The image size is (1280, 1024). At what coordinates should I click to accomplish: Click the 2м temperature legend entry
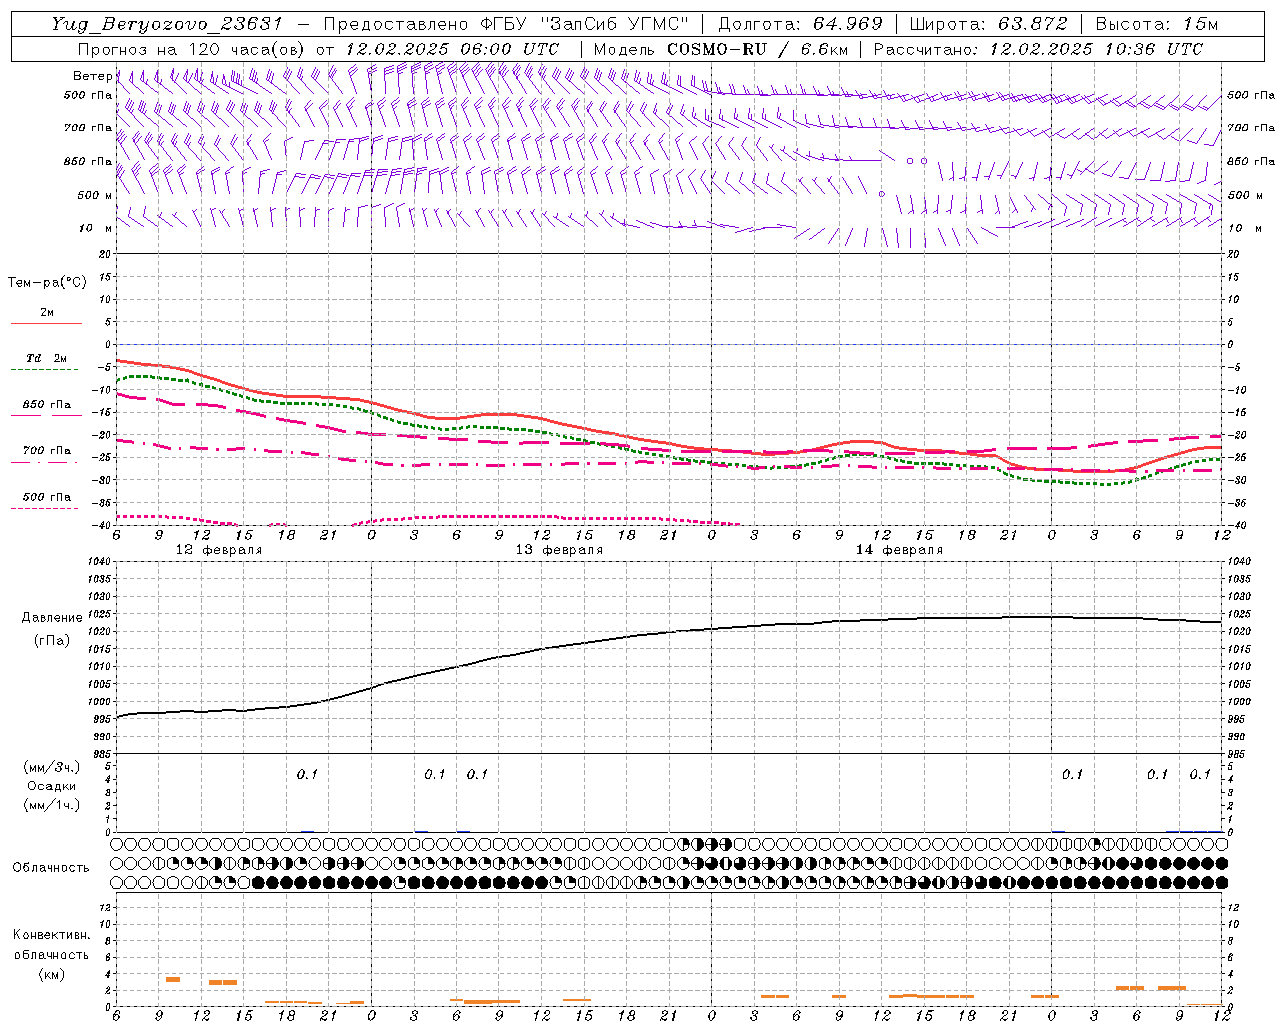[47, 313]
